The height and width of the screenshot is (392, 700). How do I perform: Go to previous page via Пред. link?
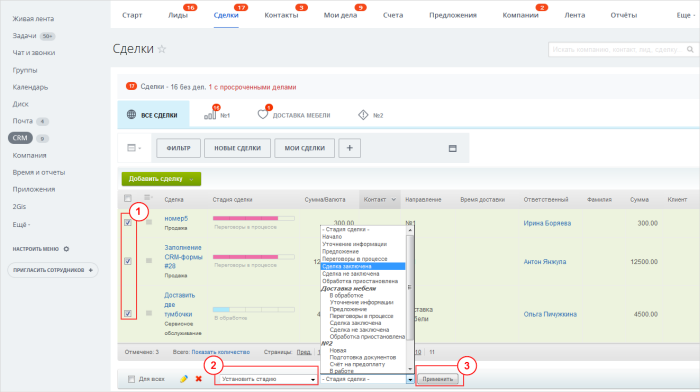coord(304,352)
